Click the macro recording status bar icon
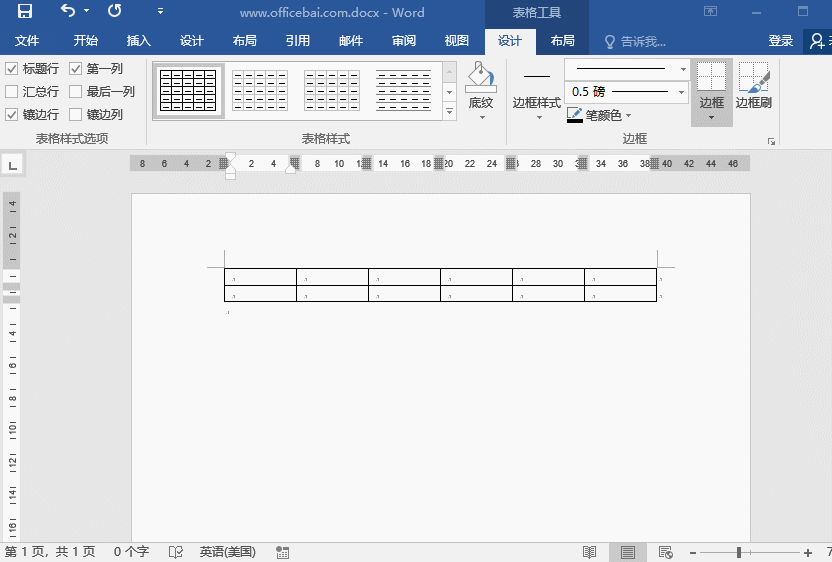The width and height of the screenshot is (832, 562). click(x=283, y=552)
